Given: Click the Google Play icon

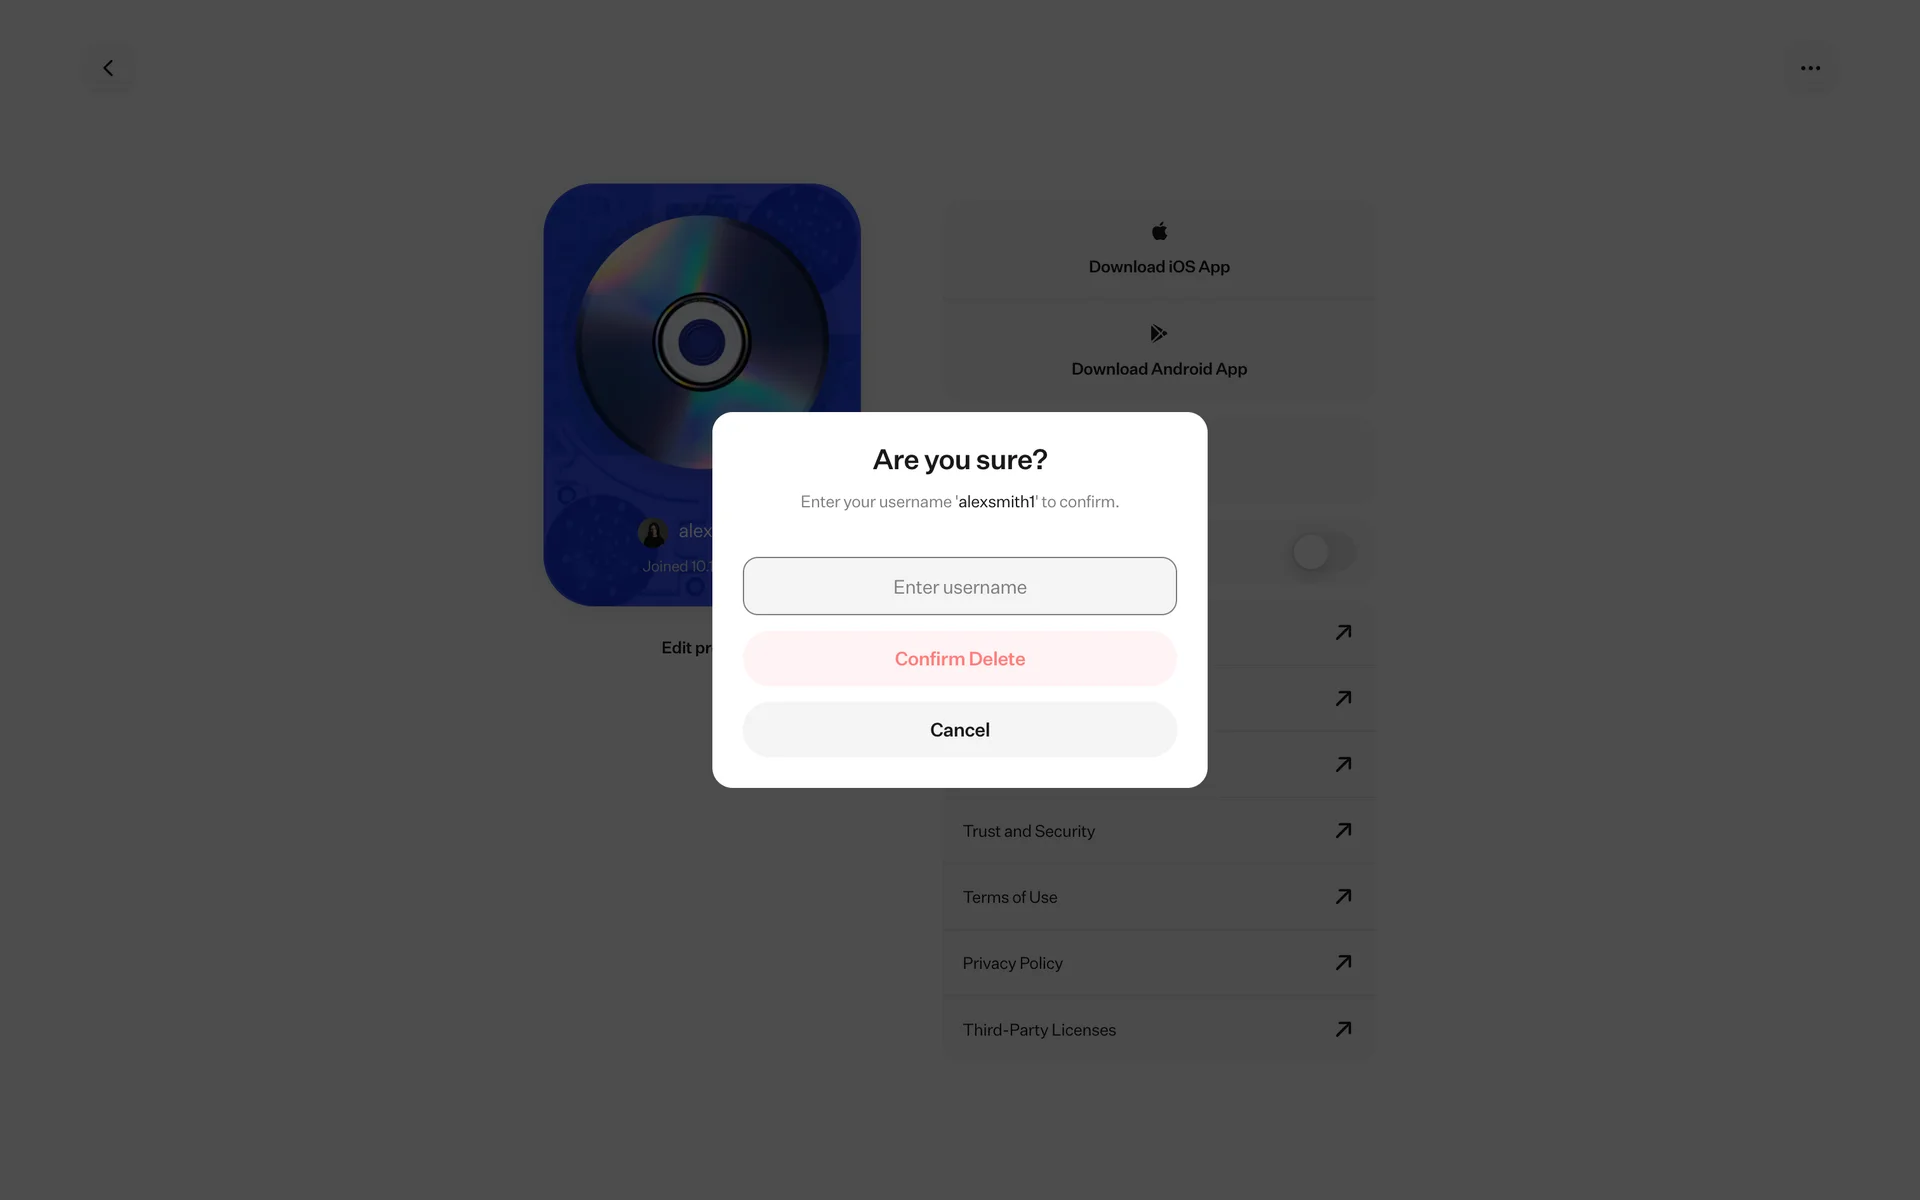Looking at the screenshot, I should [1159, 333].
